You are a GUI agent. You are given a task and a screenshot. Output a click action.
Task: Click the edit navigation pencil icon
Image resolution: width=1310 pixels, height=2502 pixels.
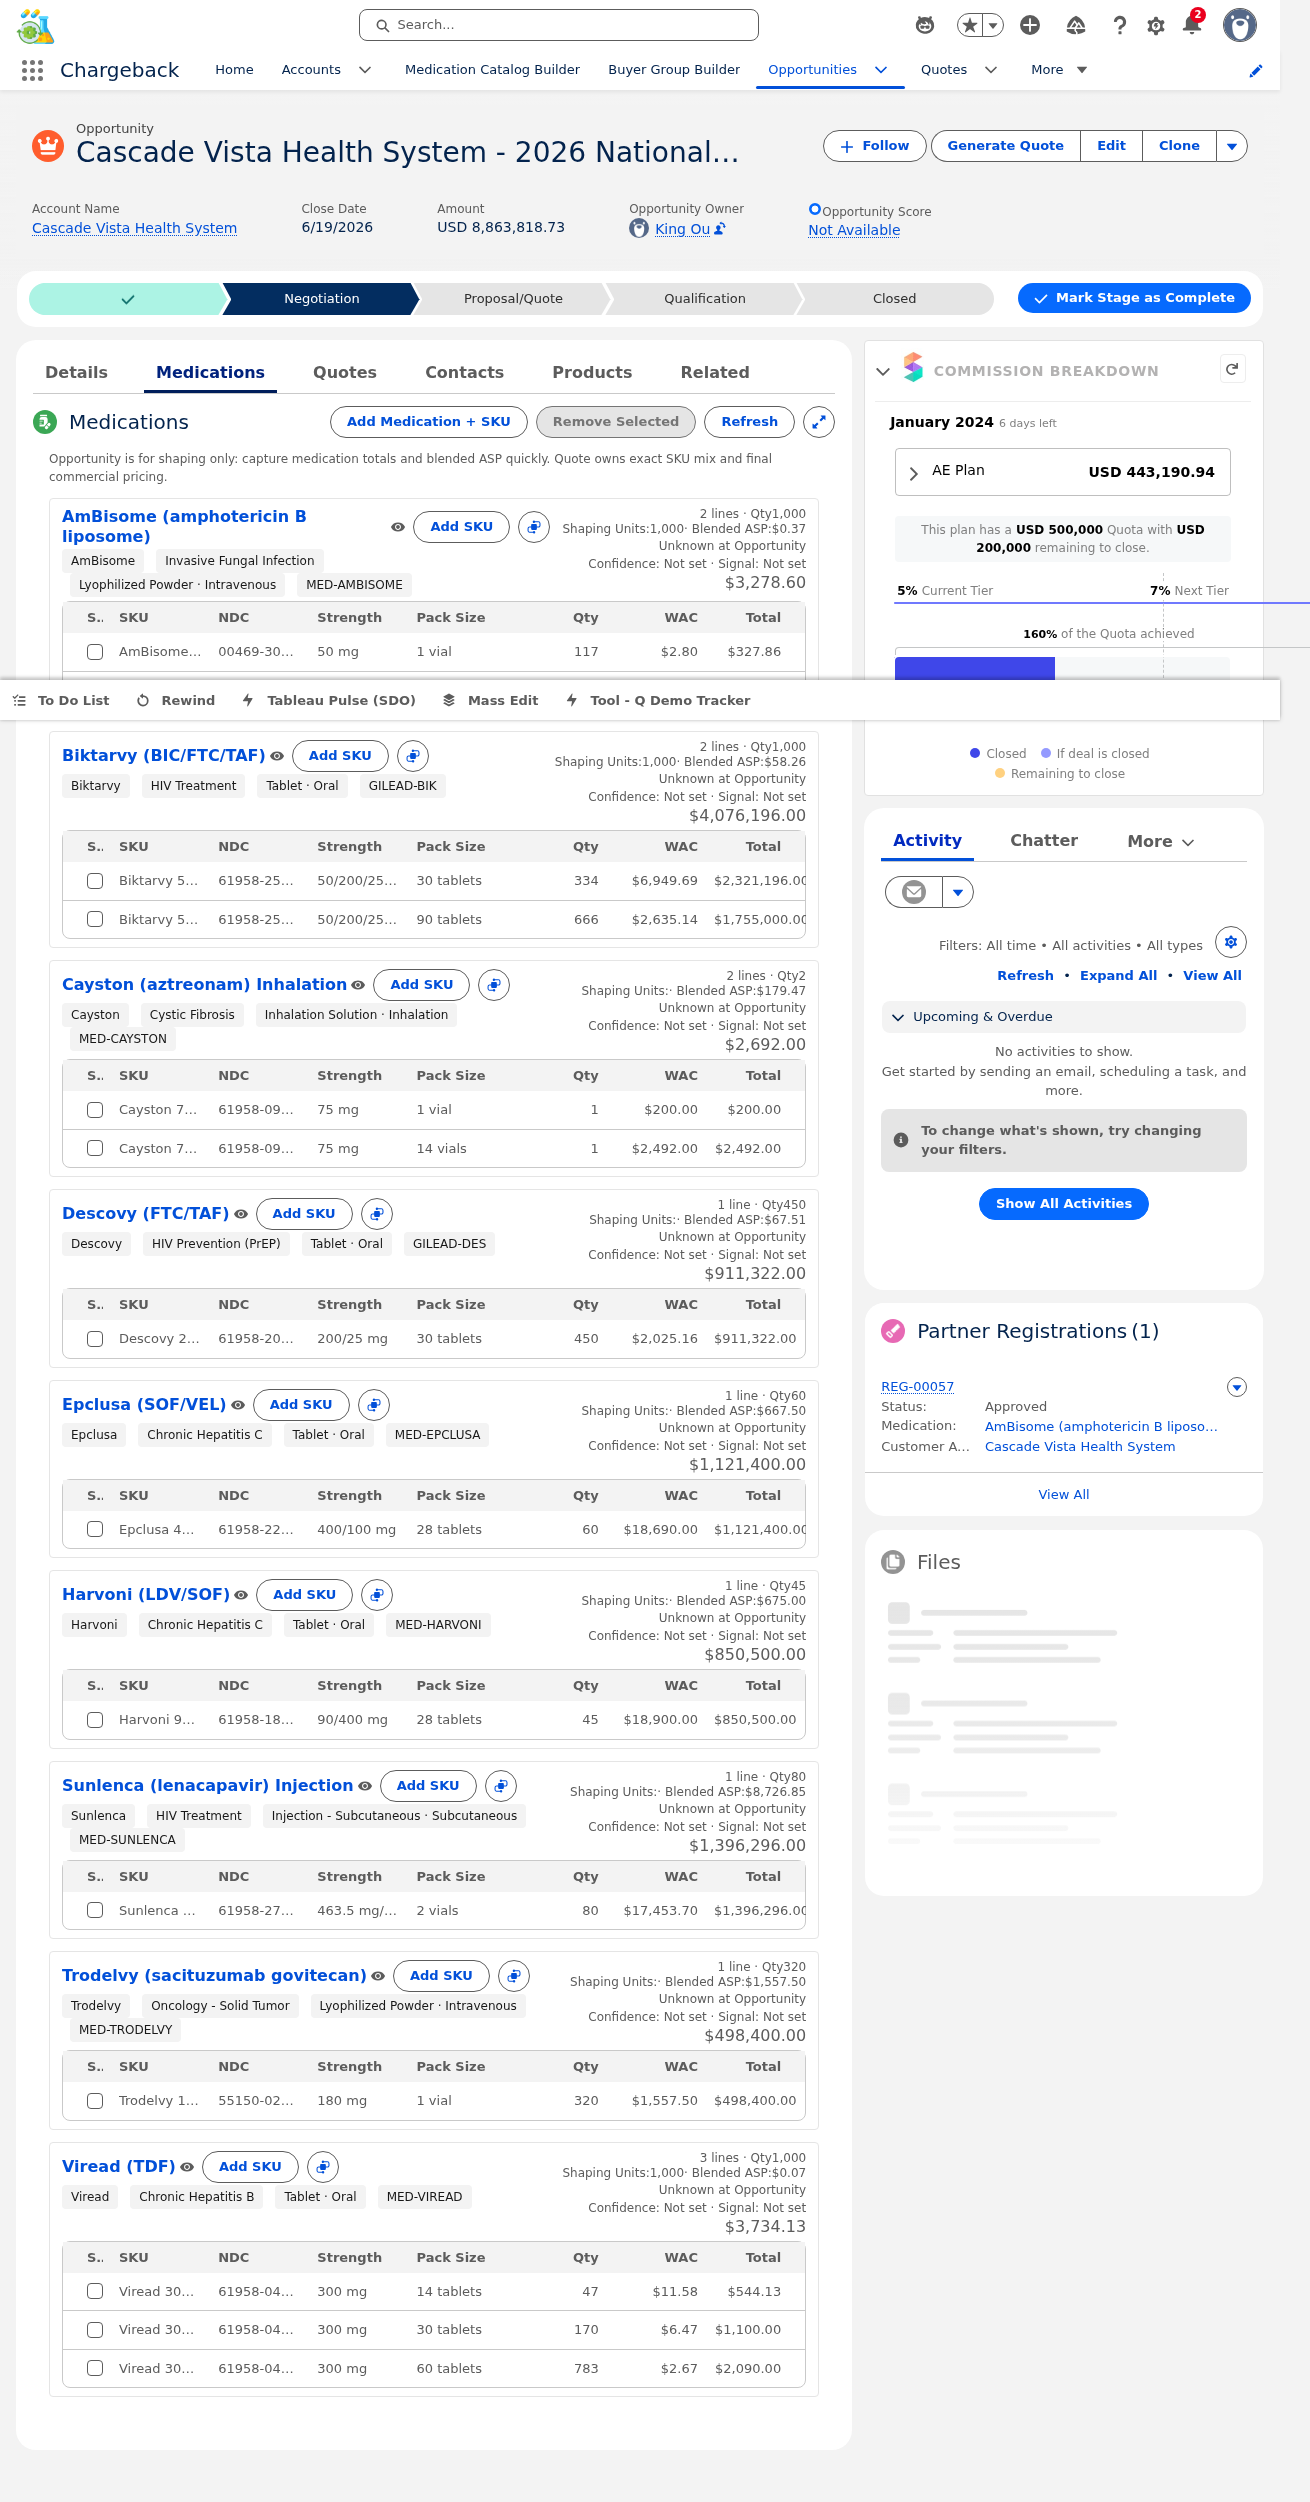point(1256,71)
